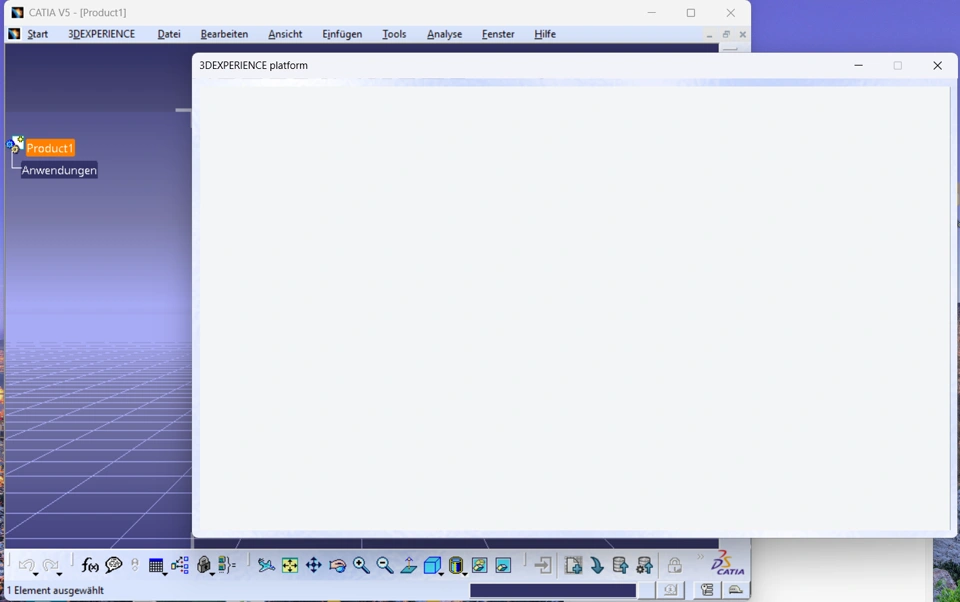Toggle the lock icon in toolbar

point(674,565)
